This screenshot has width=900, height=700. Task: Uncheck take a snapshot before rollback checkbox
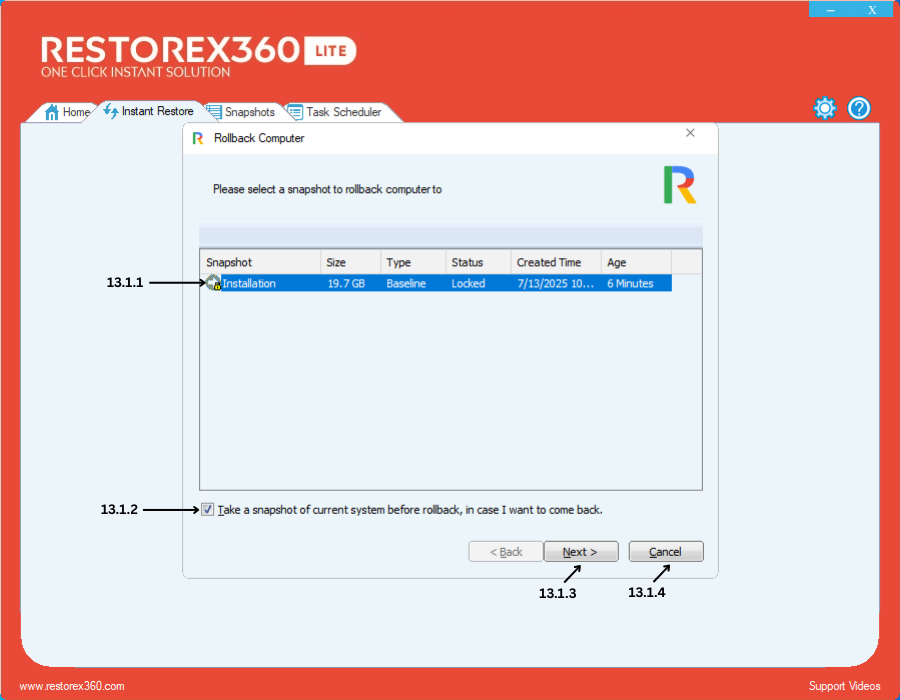207,509
